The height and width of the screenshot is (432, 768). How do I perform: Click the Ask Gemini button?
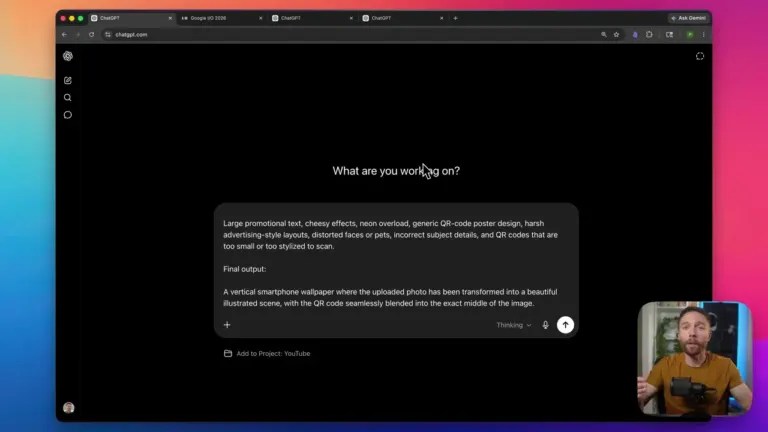pyautogui.click(x=689, y=18)
